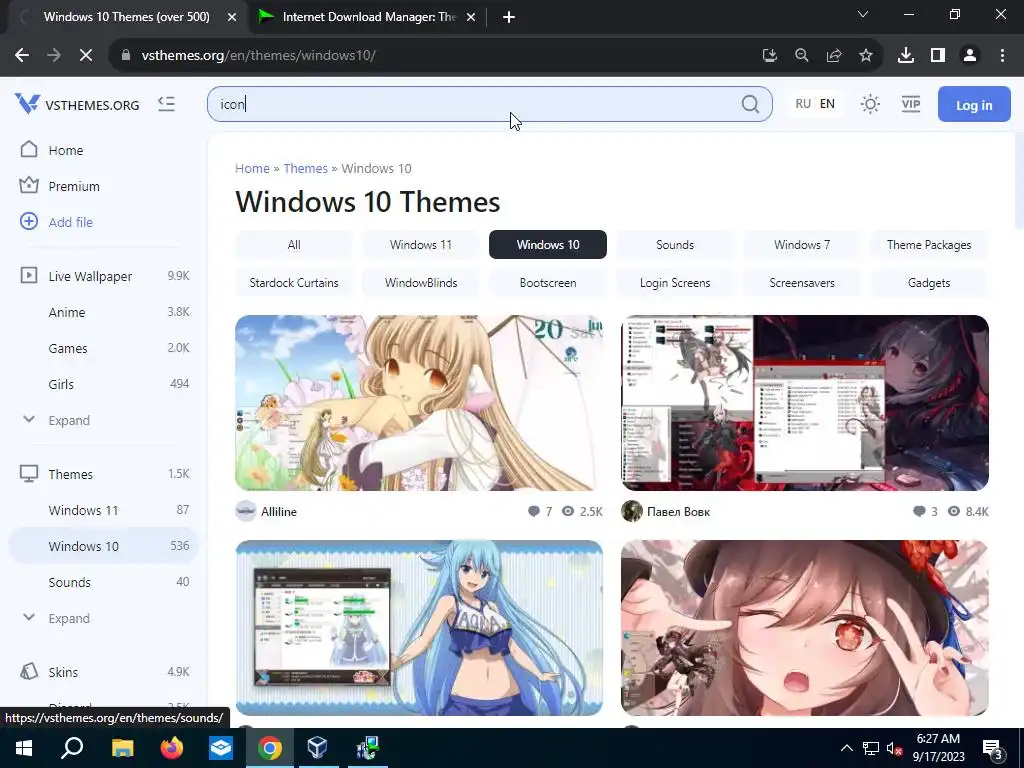Launch Firefox from the taskbar
Viewport: 1024px width, 768px height.
(x=172, y=748)
